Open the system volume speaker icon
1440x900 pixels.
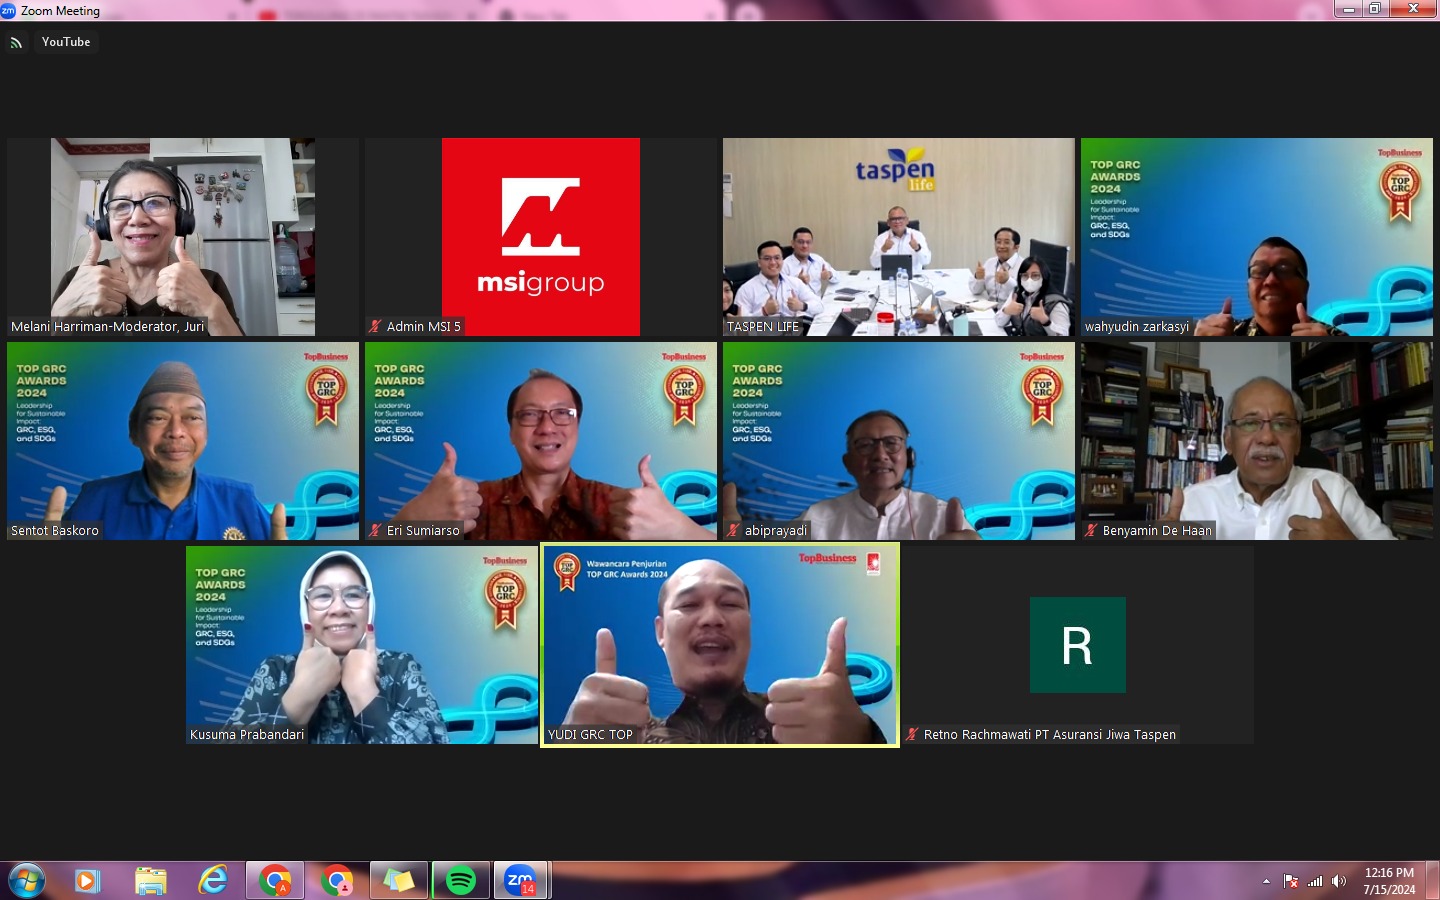1339,881
